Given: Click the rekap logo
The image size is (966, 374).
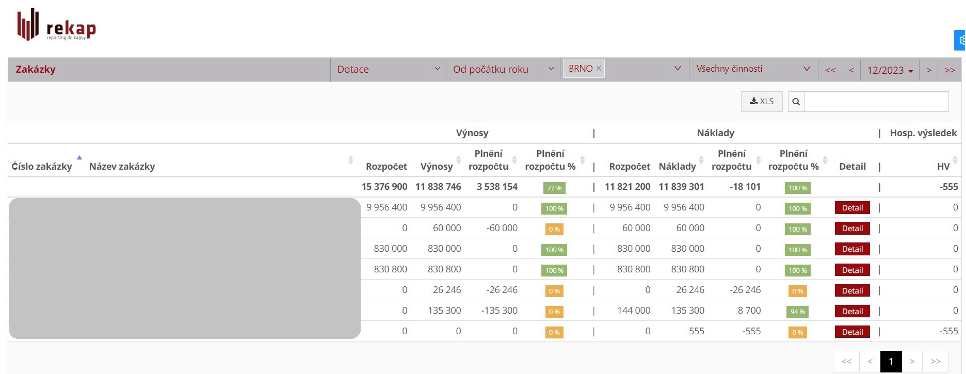Looking at the screenshot, I should pos(56,26).
